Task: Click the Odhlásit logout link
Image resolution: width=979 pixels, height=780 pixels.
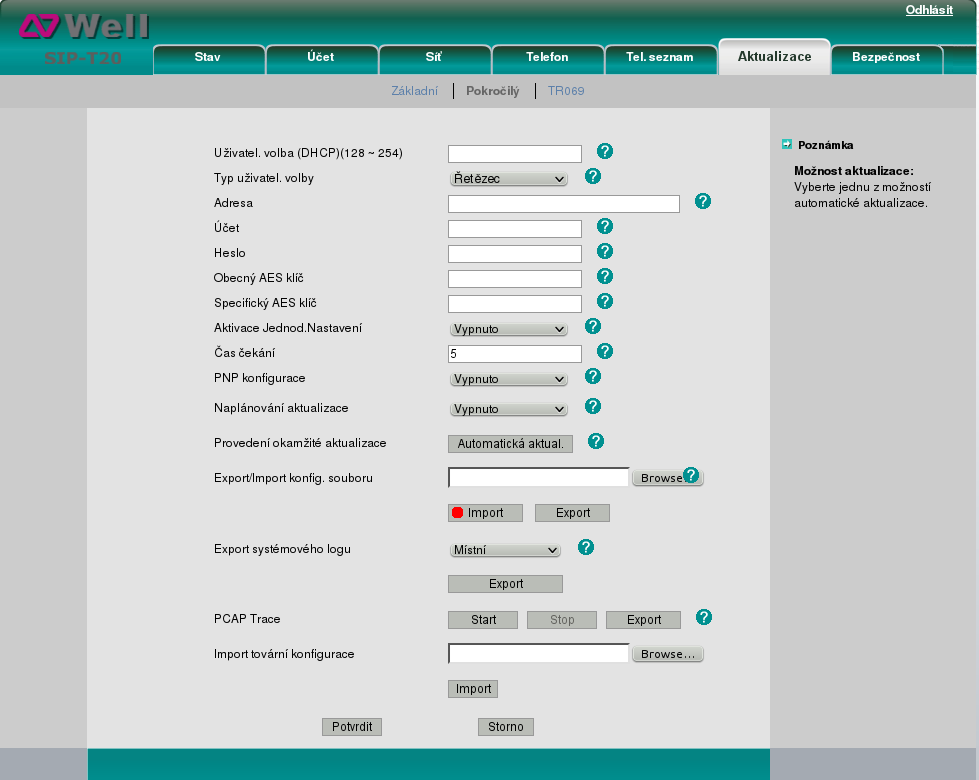Action: [x=929, y=10]
